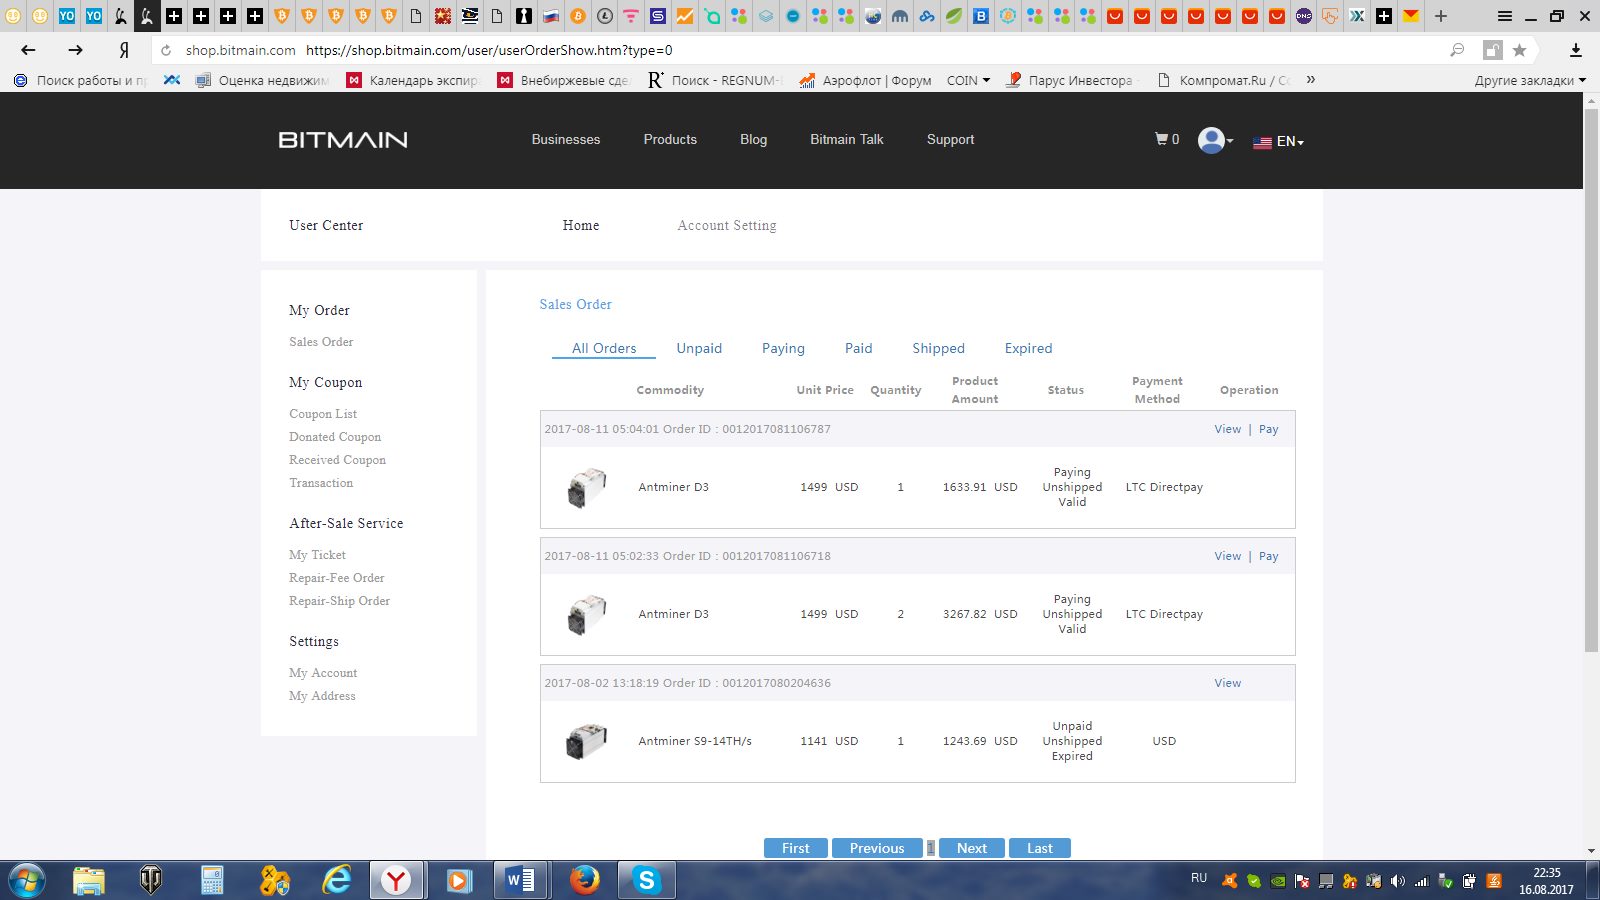Open Transaction in sidebar
Viewport: 1600px width, 900px height.
tap(321, 483)
